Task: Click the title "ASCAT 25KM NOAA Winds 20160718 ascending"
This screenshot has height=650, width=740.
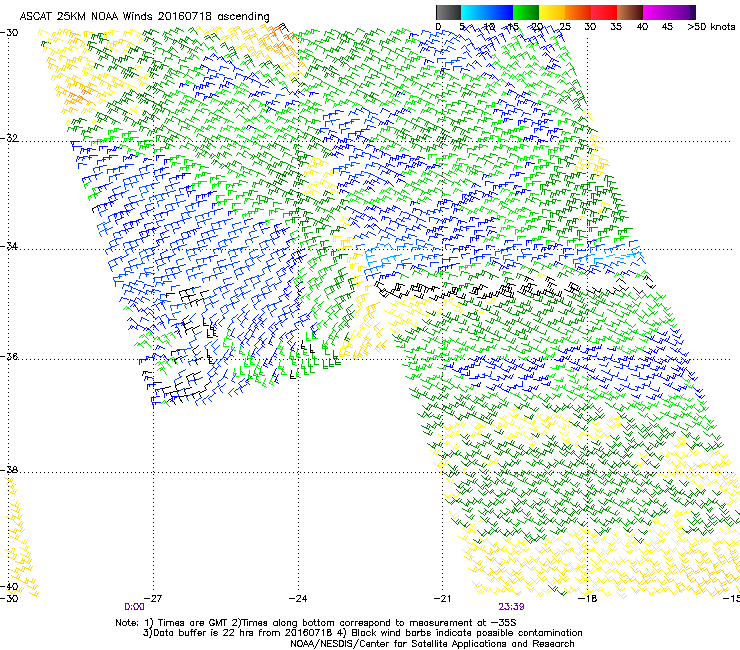Action: click(x=144, y=17)
